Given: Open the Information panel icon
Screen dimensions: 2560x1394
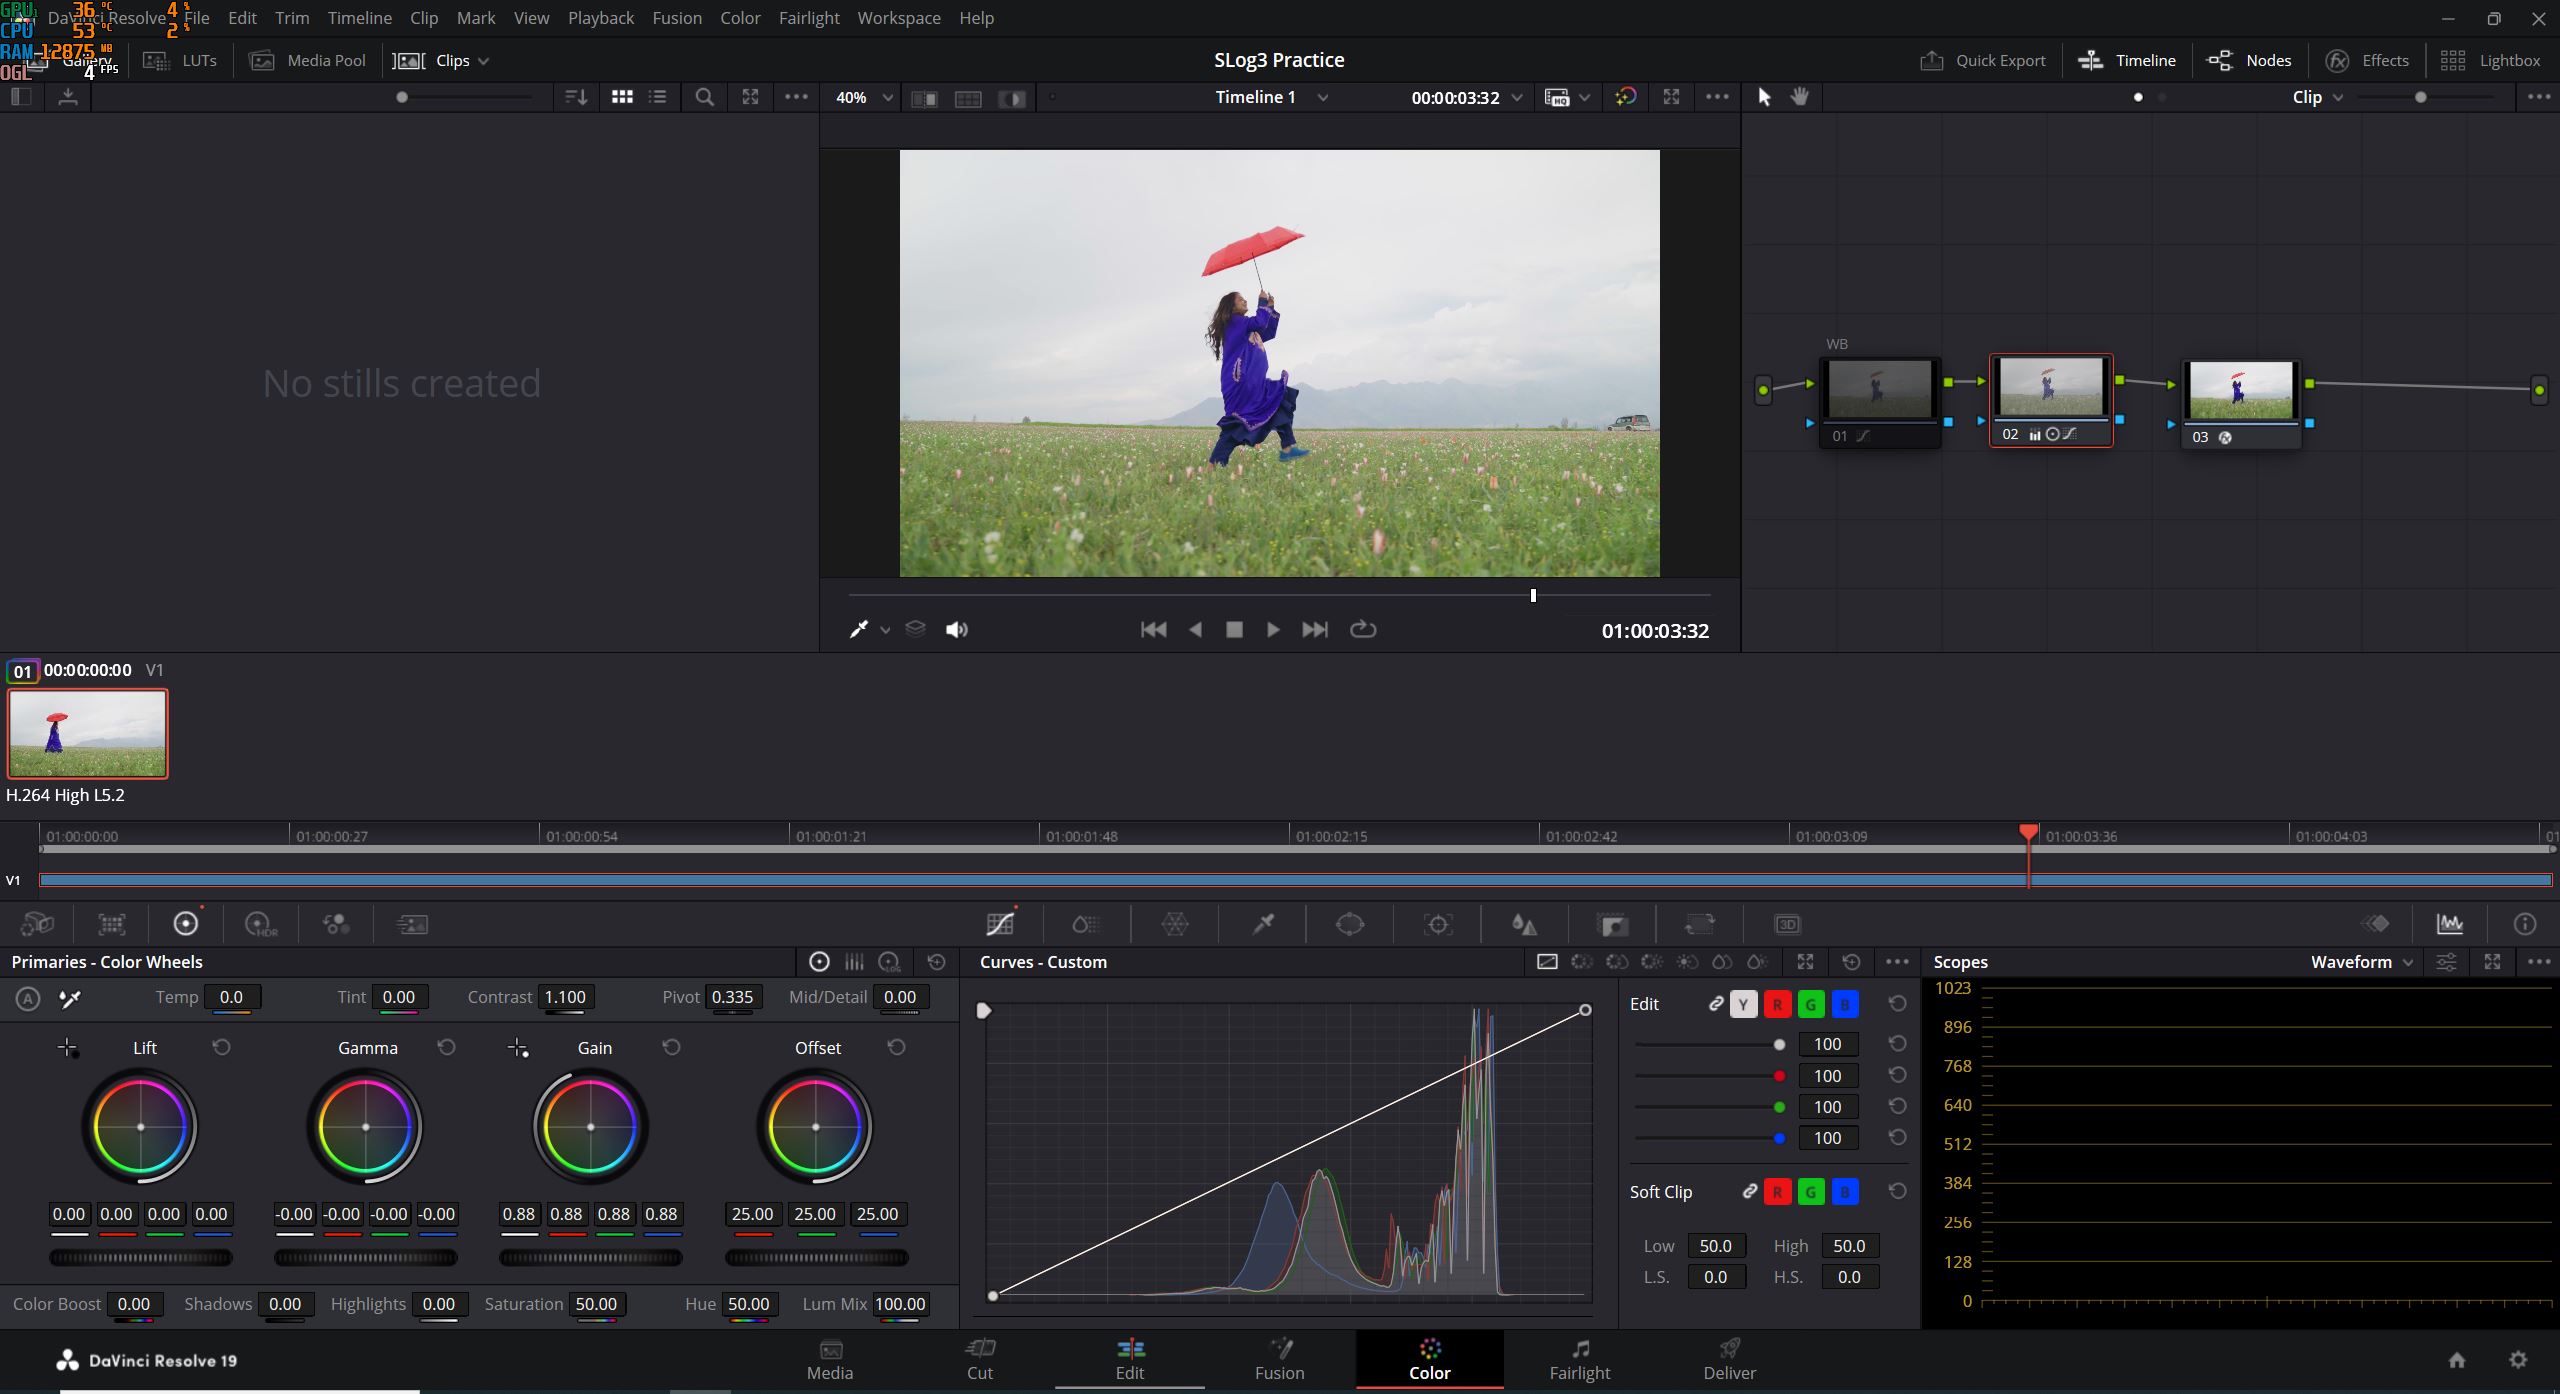Looking at the screenshot, I should [2525, 924].
